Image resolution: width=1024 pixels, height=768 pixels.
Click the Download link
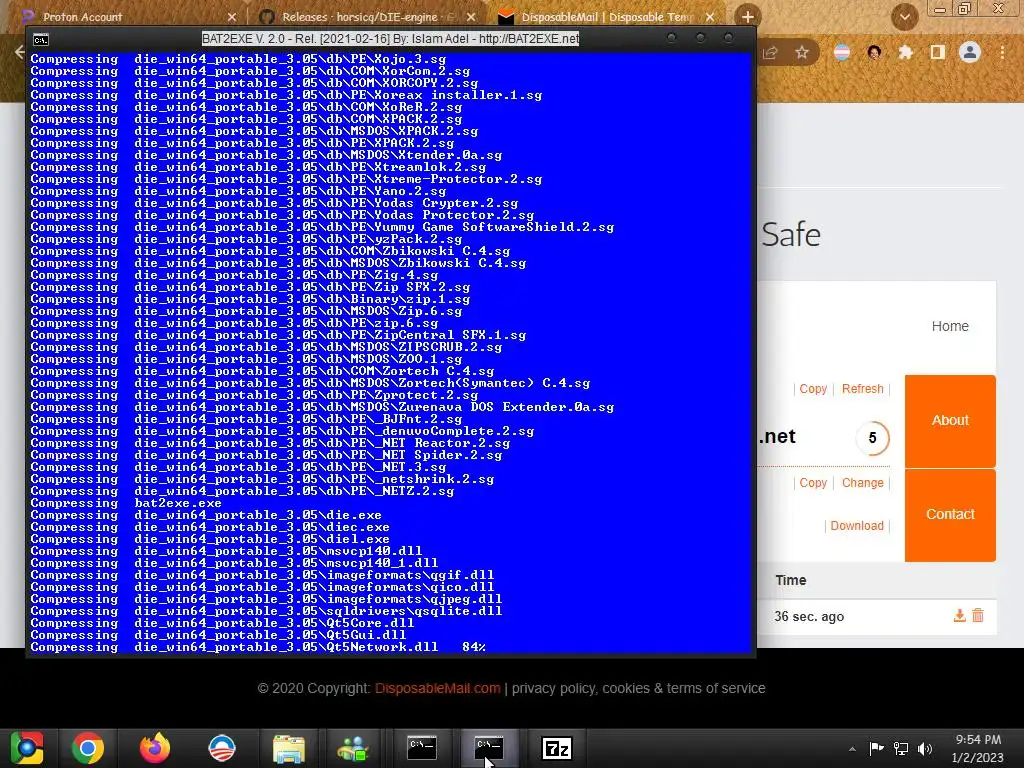(x=857, y=526)
